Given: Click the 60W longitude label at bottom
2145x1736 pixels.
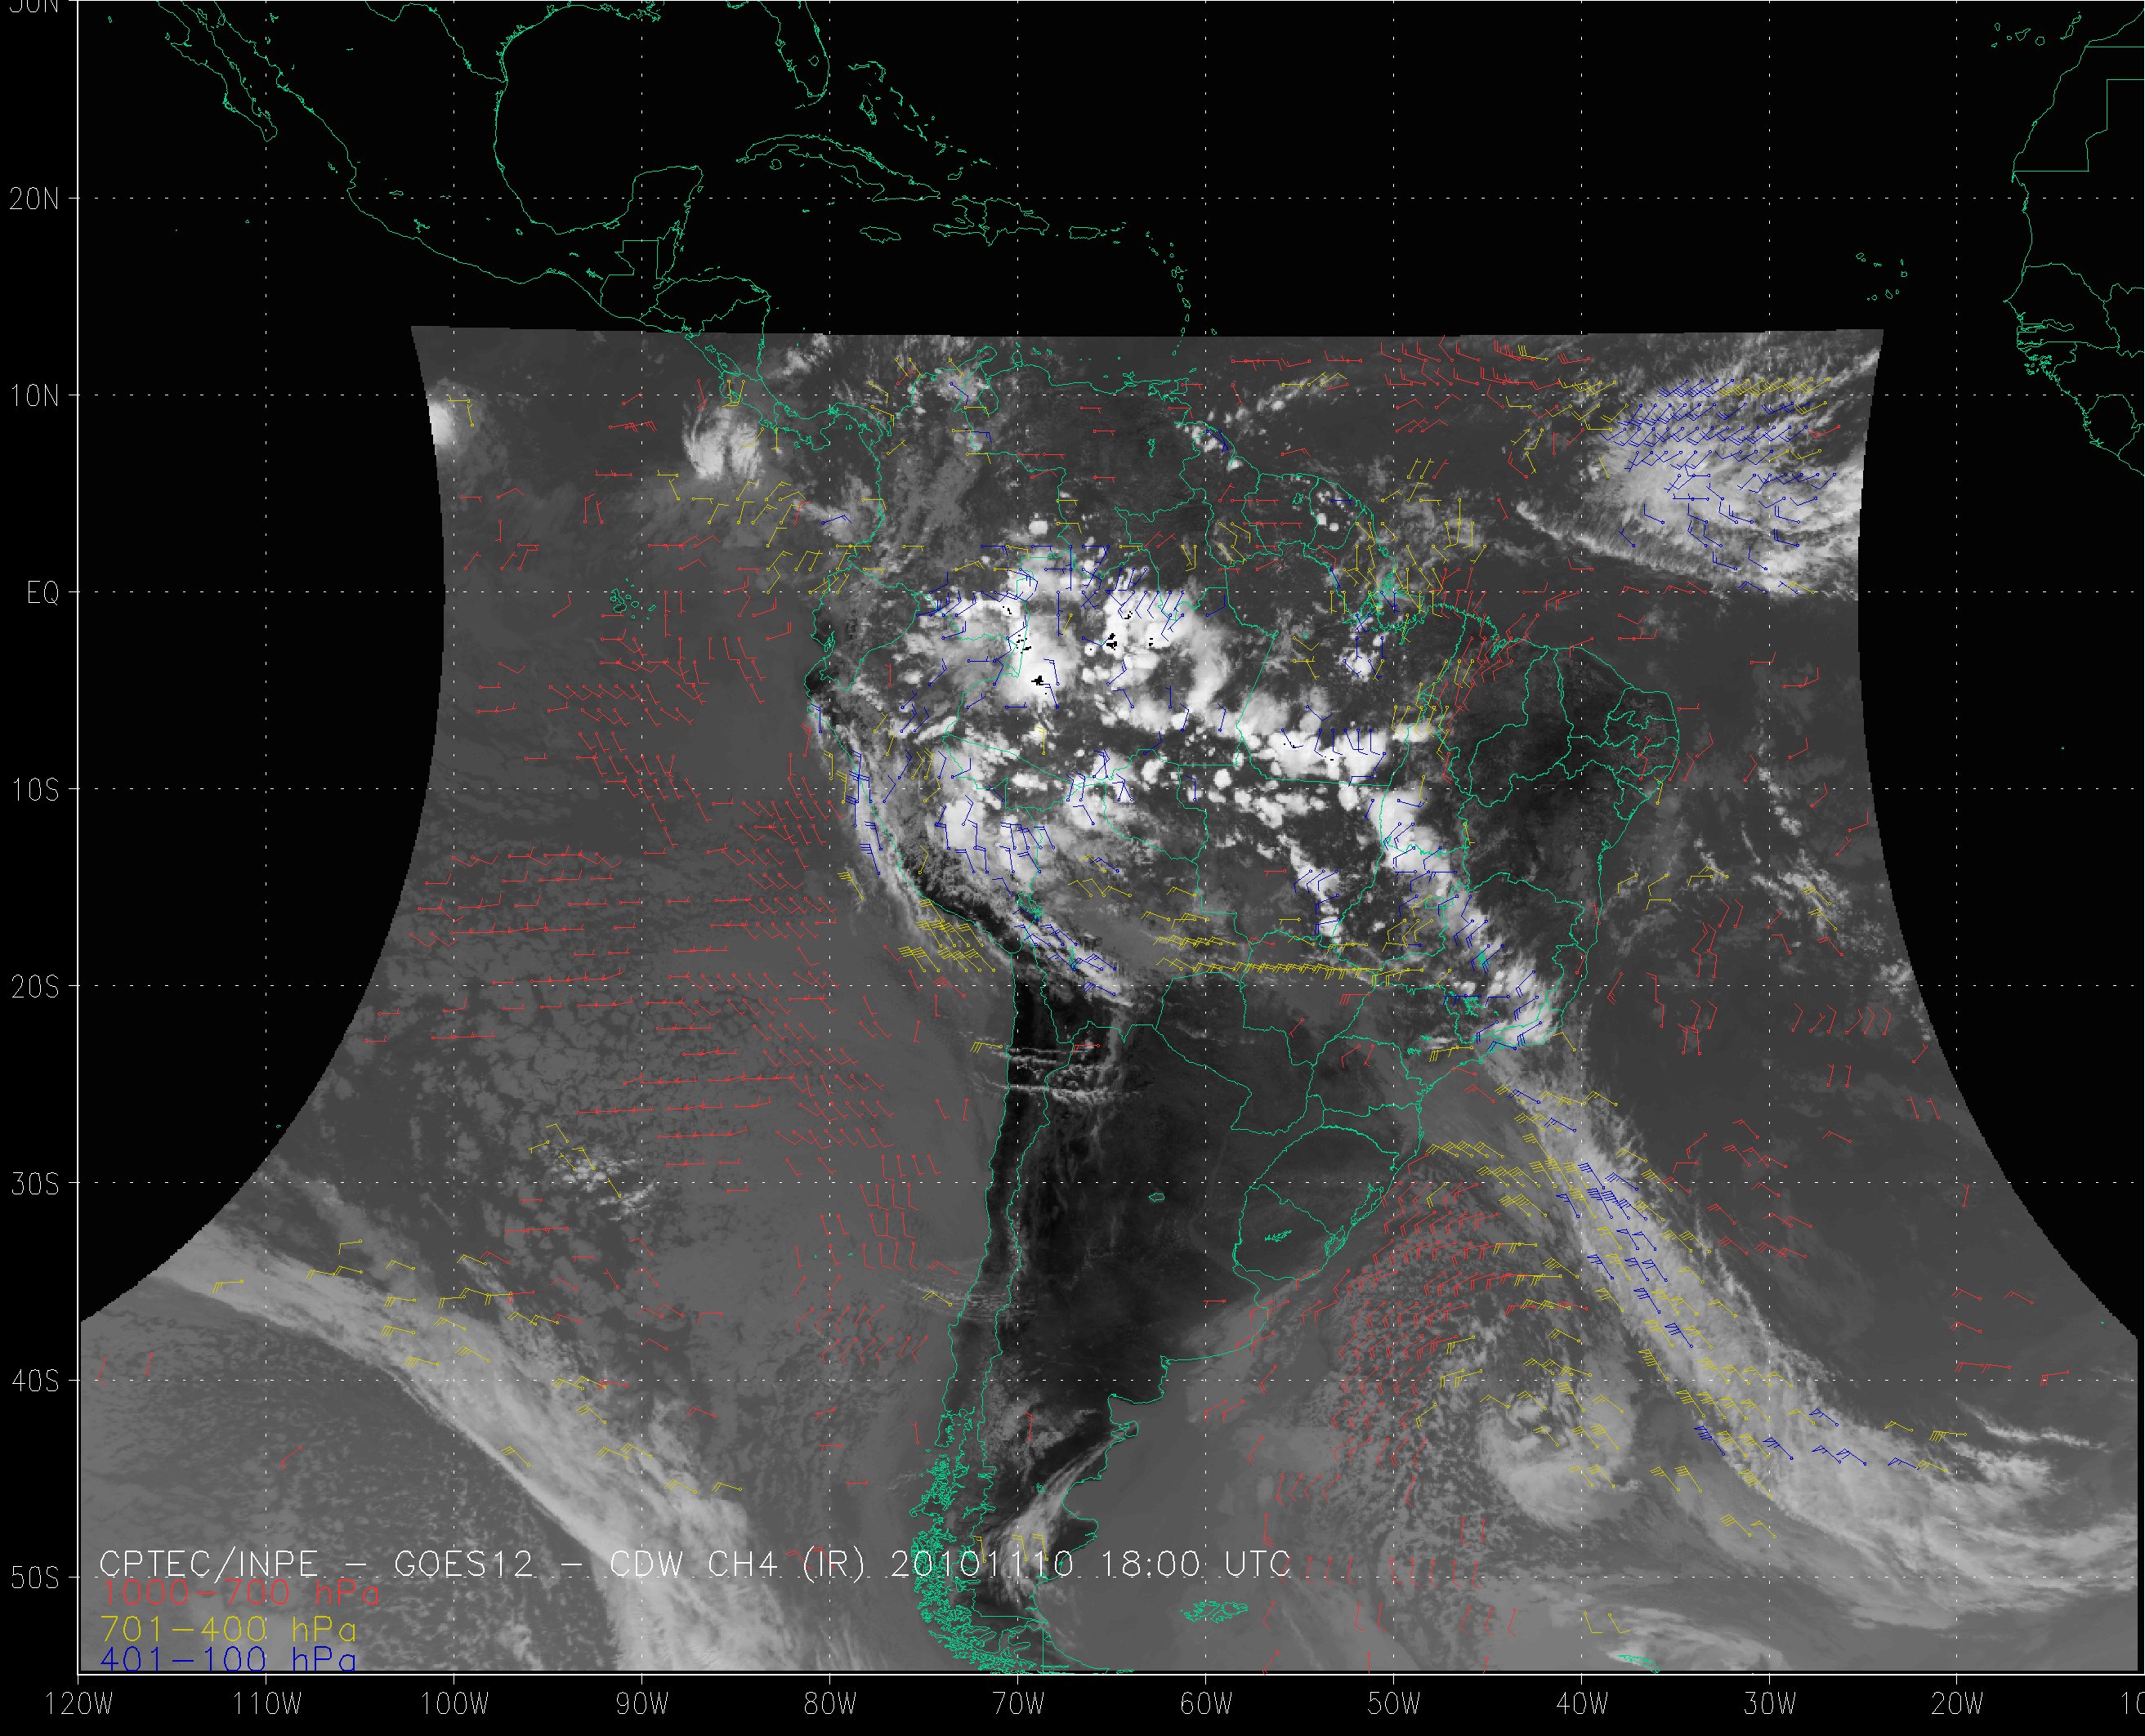Looking at the screenshot, I should tap(1206, 1704).
